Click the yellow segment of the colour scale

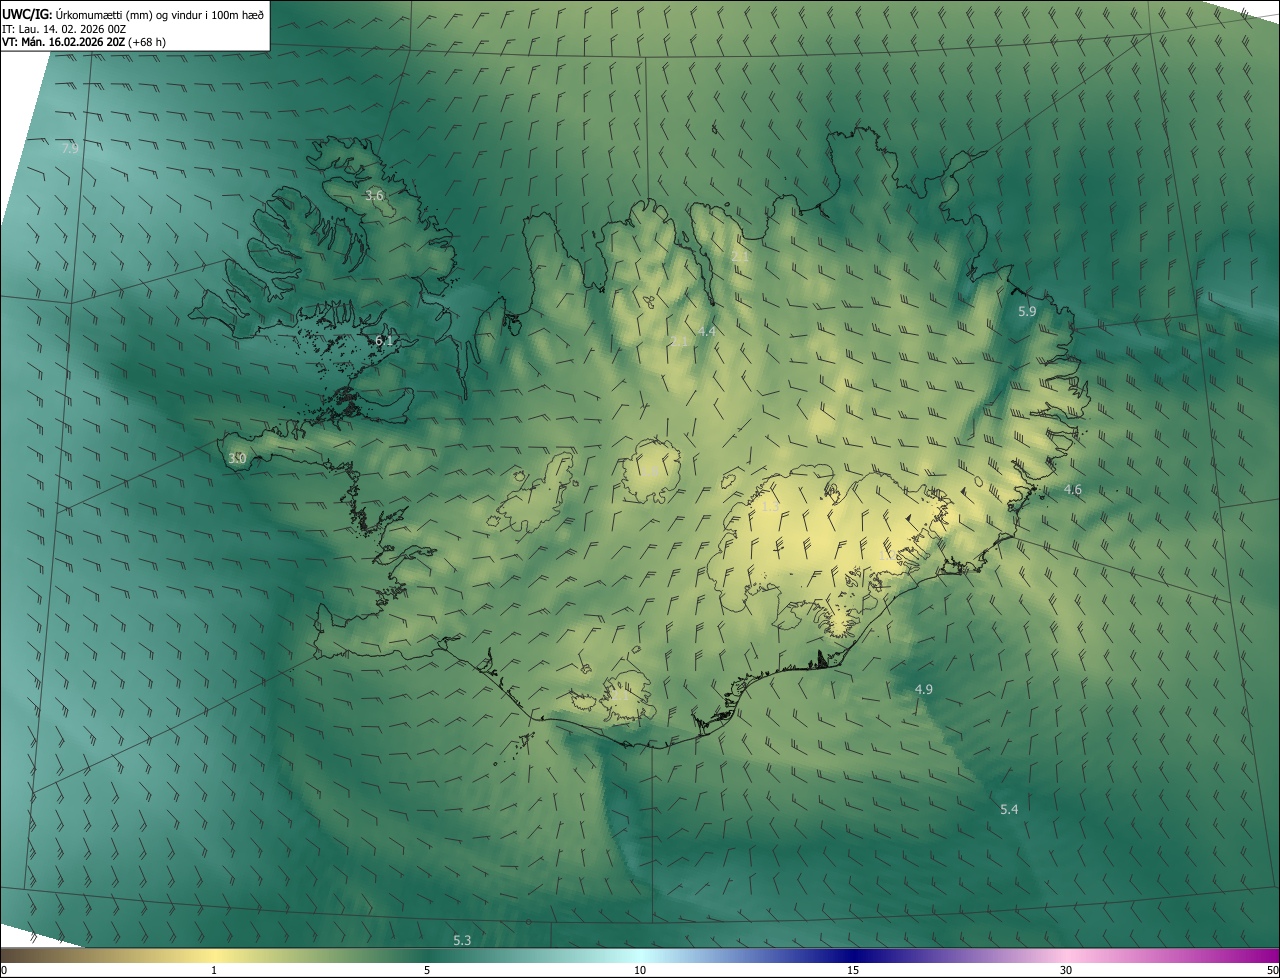[215, 956]
